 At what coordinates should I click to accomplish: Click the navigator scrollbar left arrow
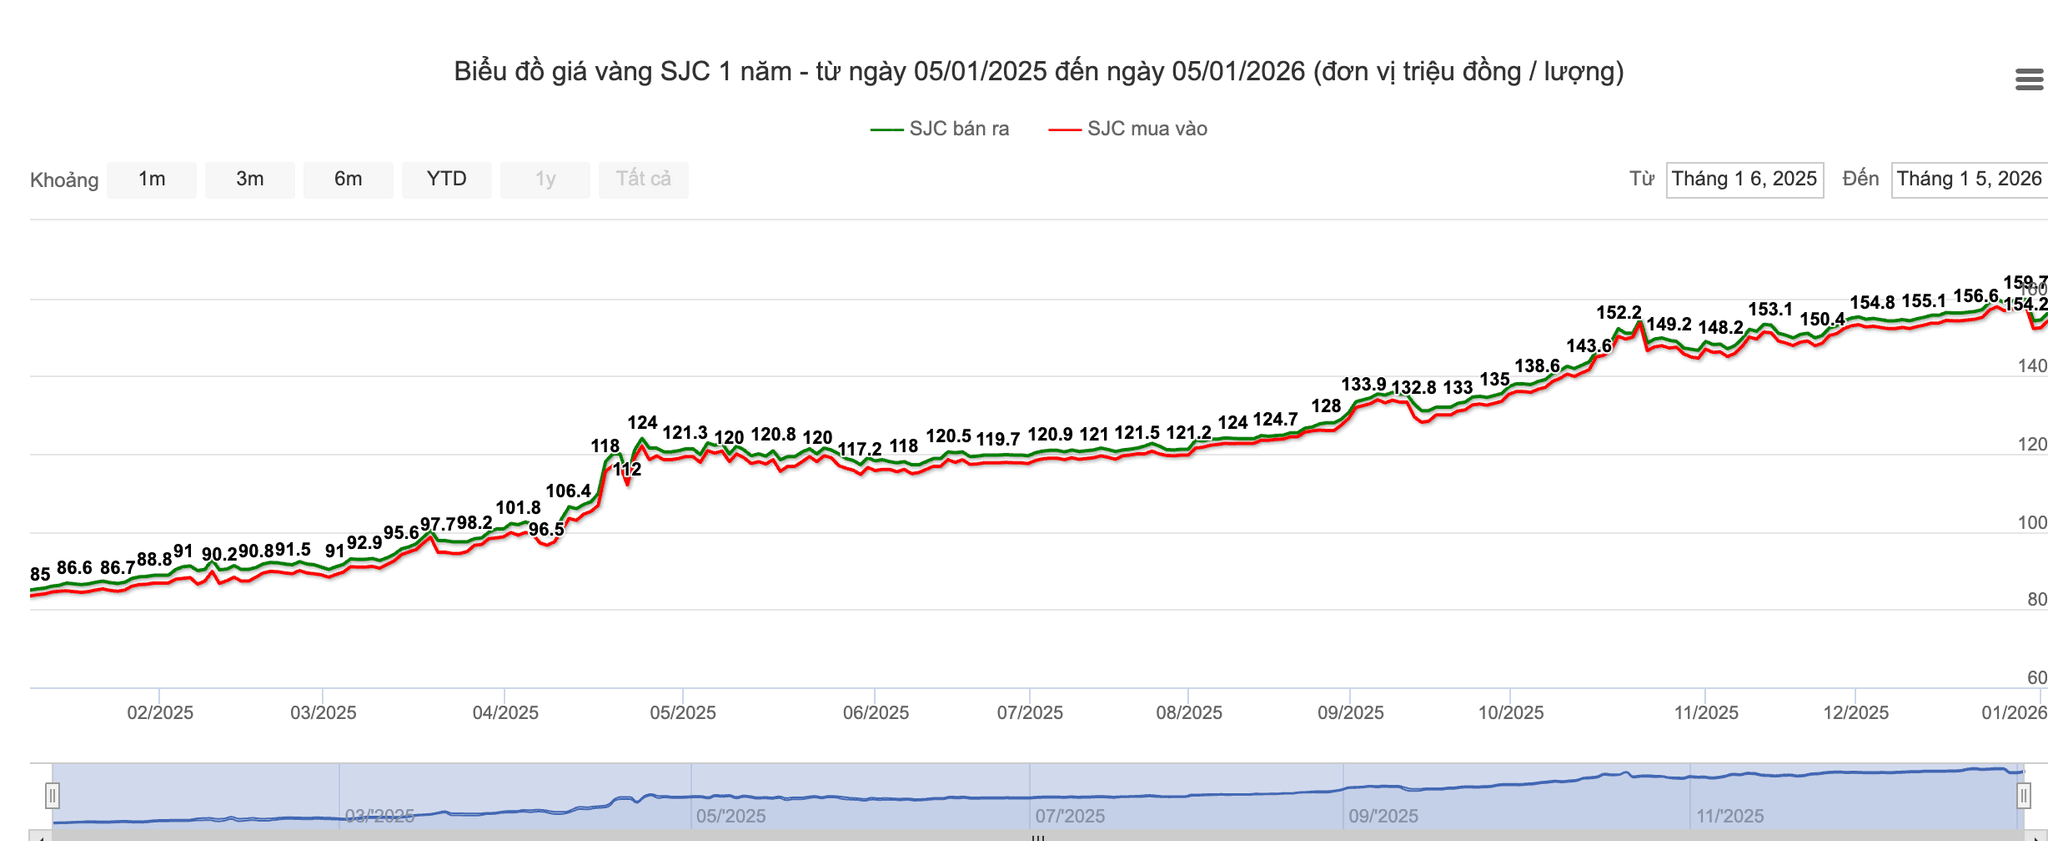tap(40, 836)
